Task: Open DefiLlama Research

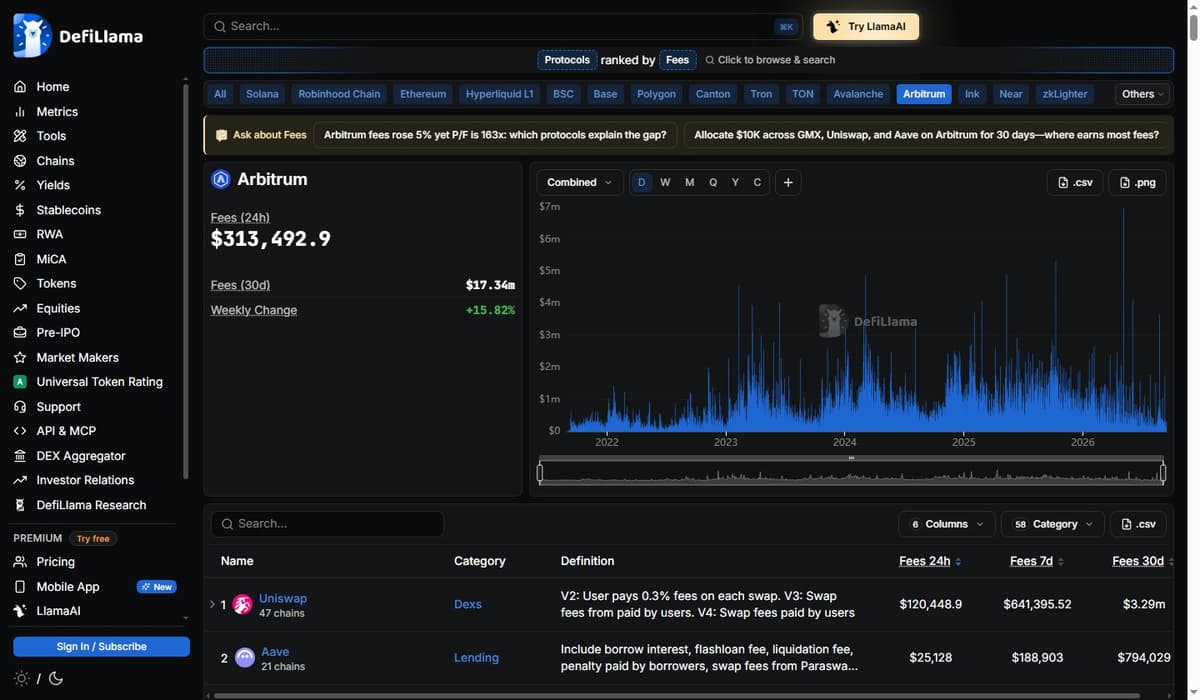Action: click(x=91, y=505)
